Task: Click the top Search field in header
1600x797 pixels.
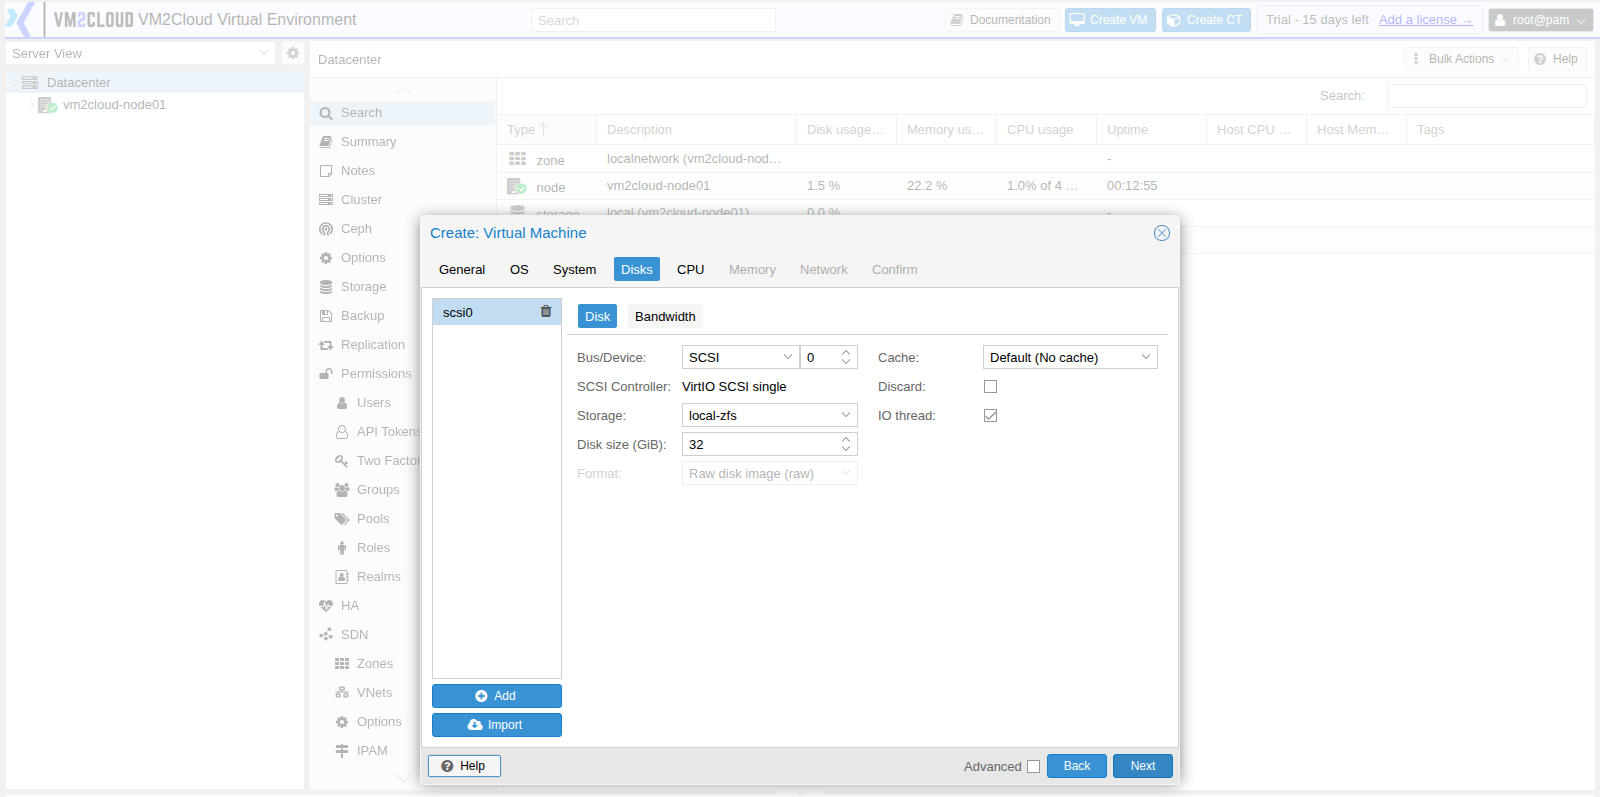Action: [x=653, y=20]
